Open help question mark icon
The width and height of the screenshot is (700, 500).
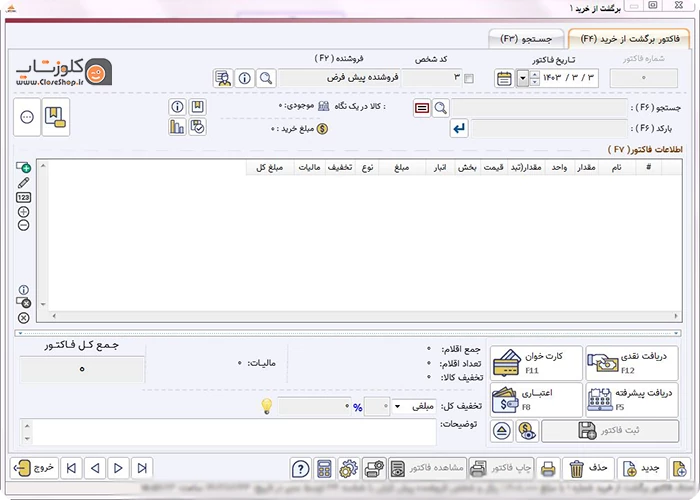click(300, 469)
